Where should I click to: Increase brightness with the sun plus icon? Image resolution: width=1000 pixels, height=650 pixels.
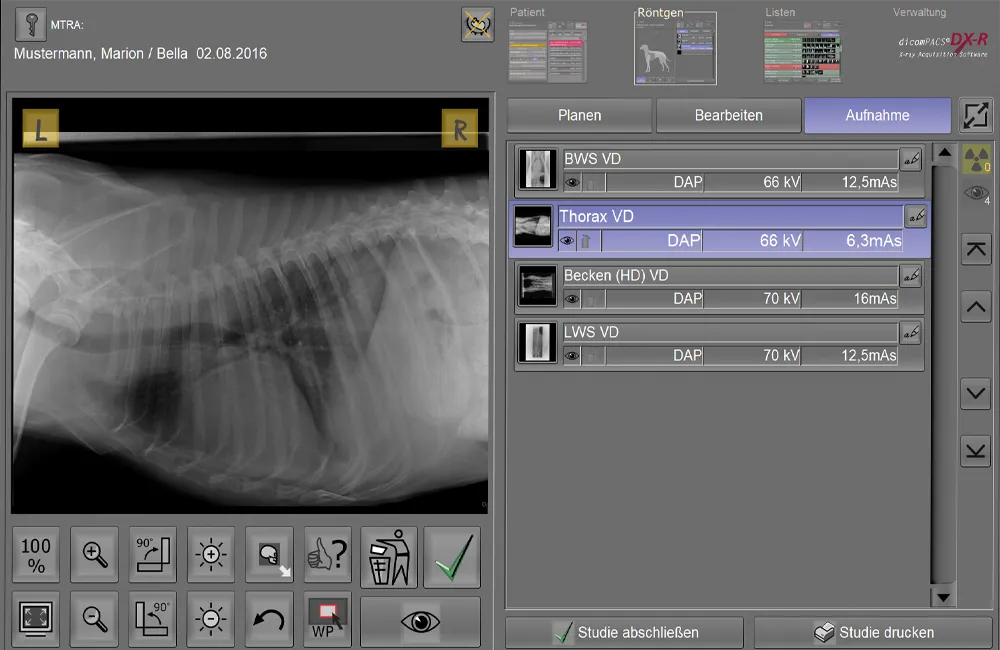coord(211,555)
